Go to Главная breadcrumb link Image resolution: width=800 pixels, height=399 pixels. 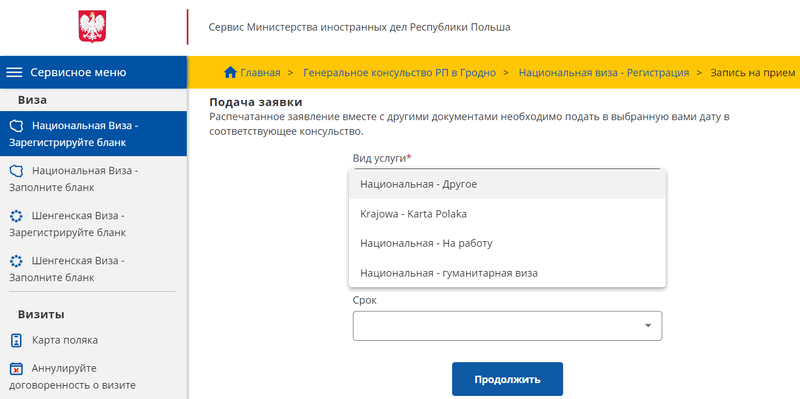click(260, 72)
